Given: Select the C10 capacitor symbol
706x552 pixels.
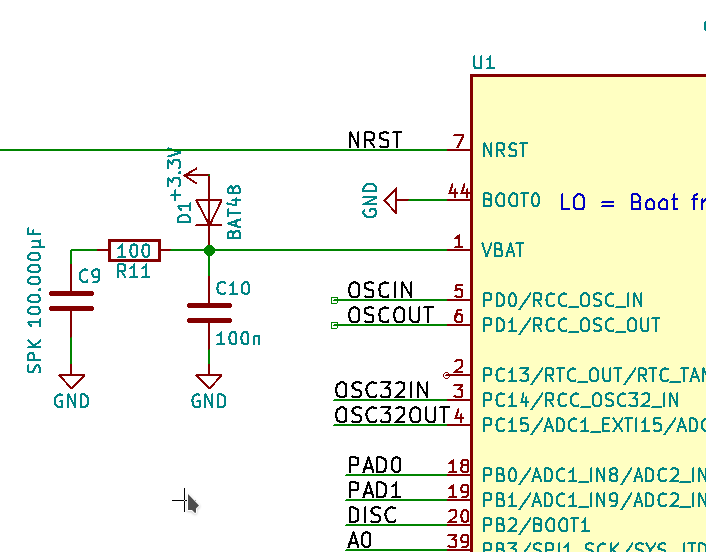Looking at the screenshot, I should pyautogui.click(x=209, y=313).
